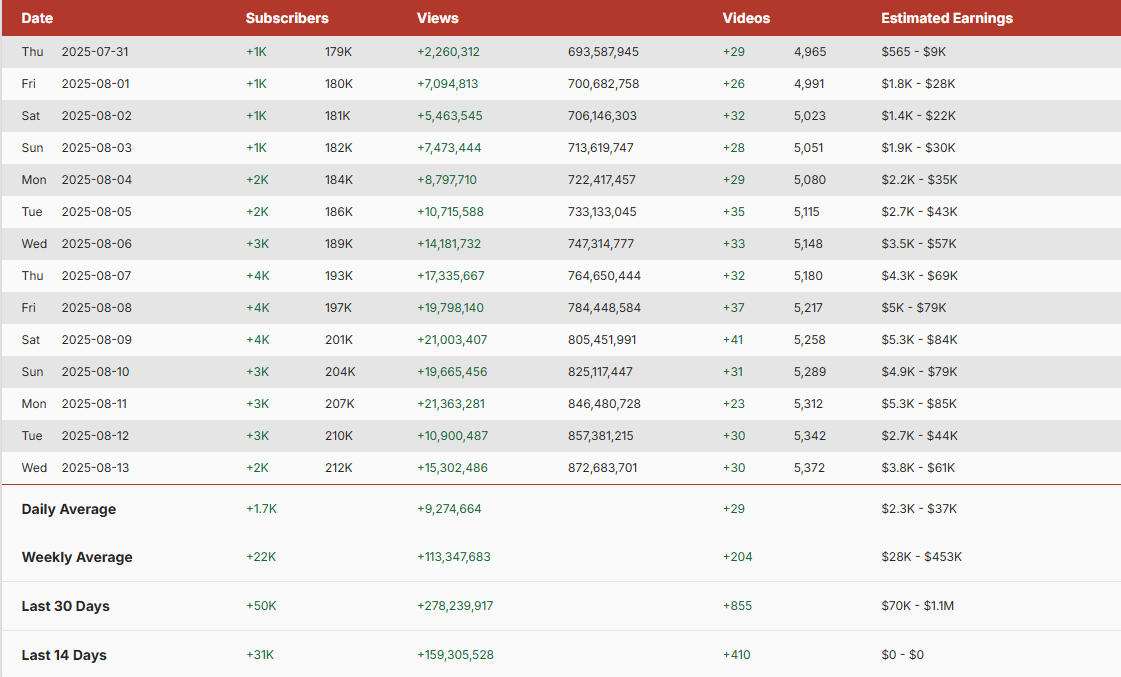This screenshot has width=1121, height=677.
Task: Click subscriber total 201K
Action: pyautogui.click(x=339, y=340)
